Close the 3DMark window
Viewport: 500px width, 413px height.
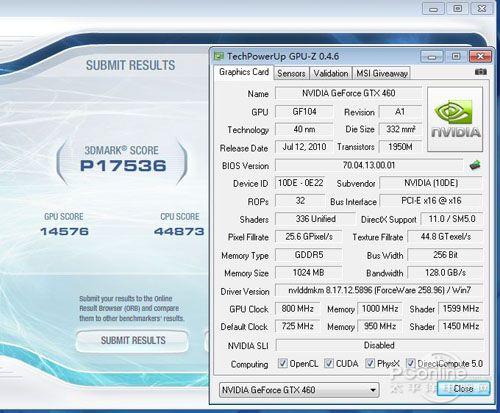click(x=482, y=8)
